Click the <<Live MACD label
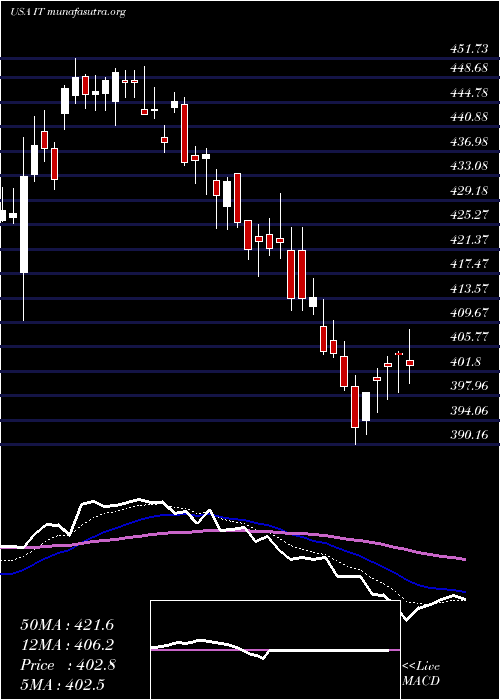This screenshot has width=500, height=700. (x=421, y=674)
